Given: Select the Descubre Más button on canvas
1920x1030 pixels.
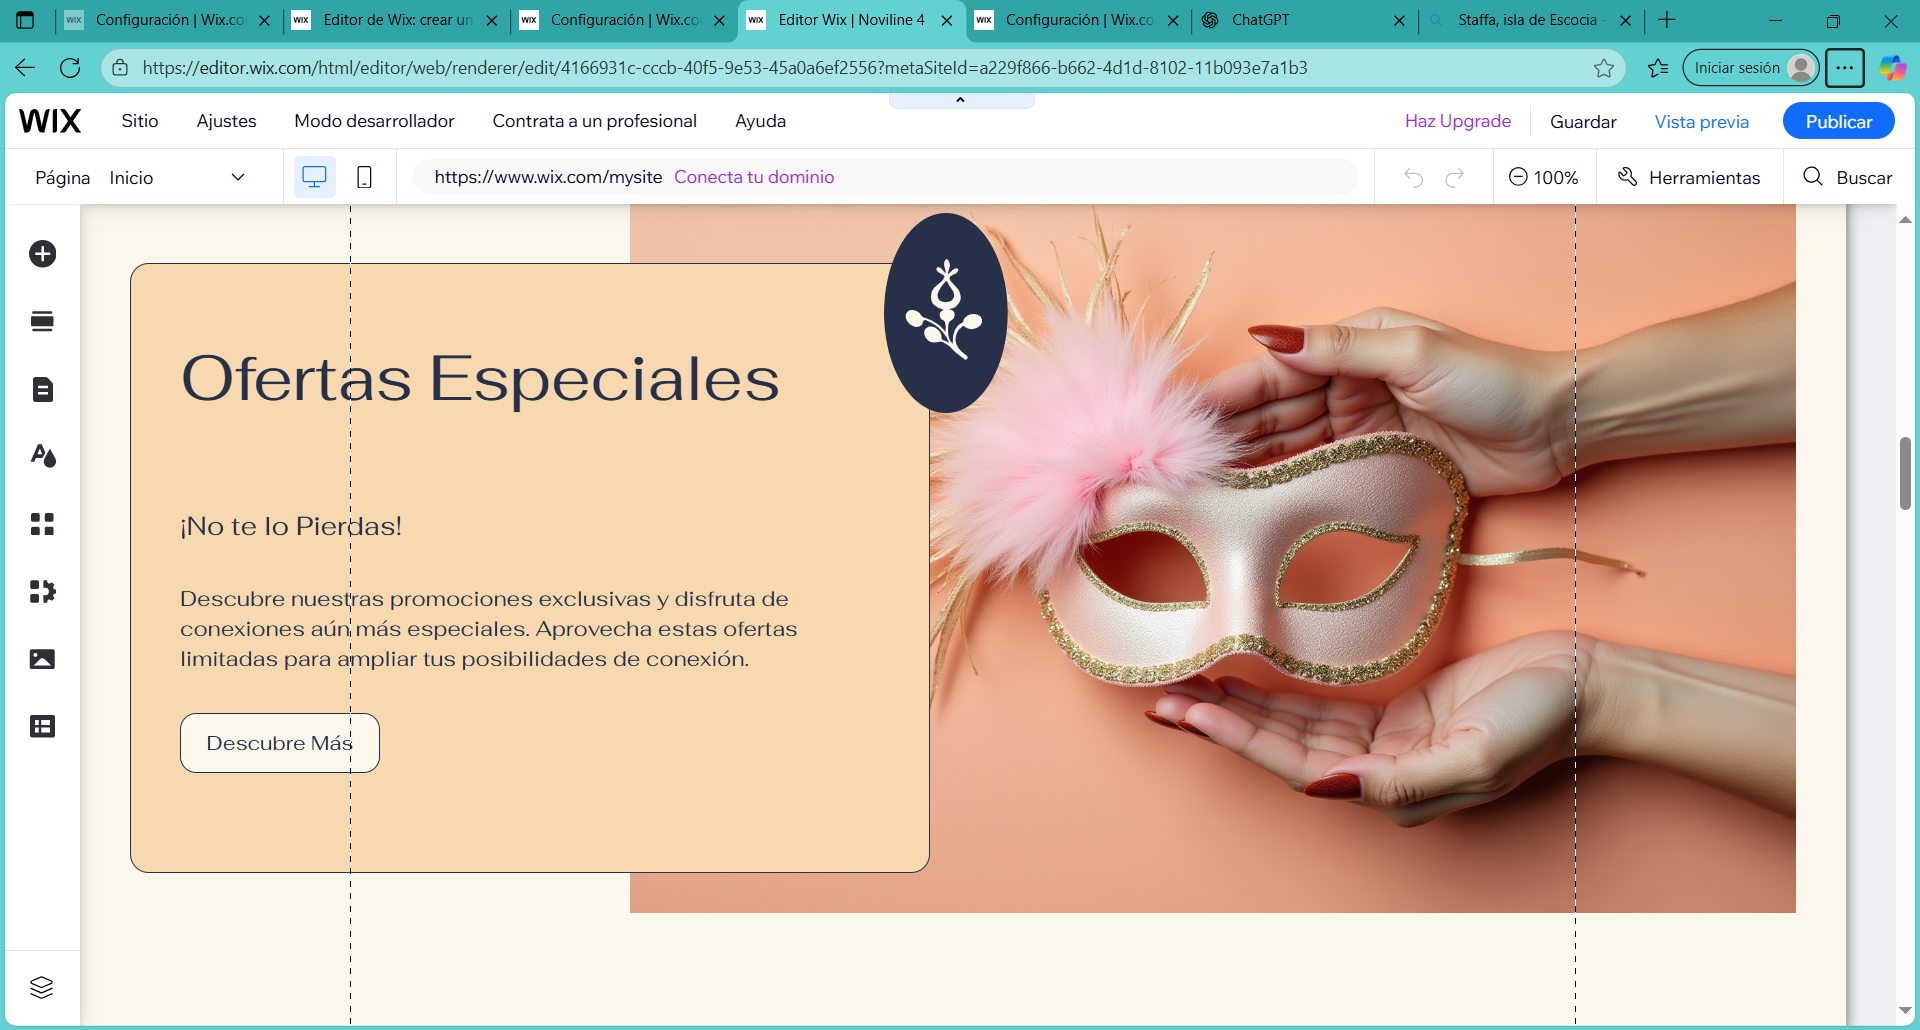Looking at the screenshot, I should (279, 743).
